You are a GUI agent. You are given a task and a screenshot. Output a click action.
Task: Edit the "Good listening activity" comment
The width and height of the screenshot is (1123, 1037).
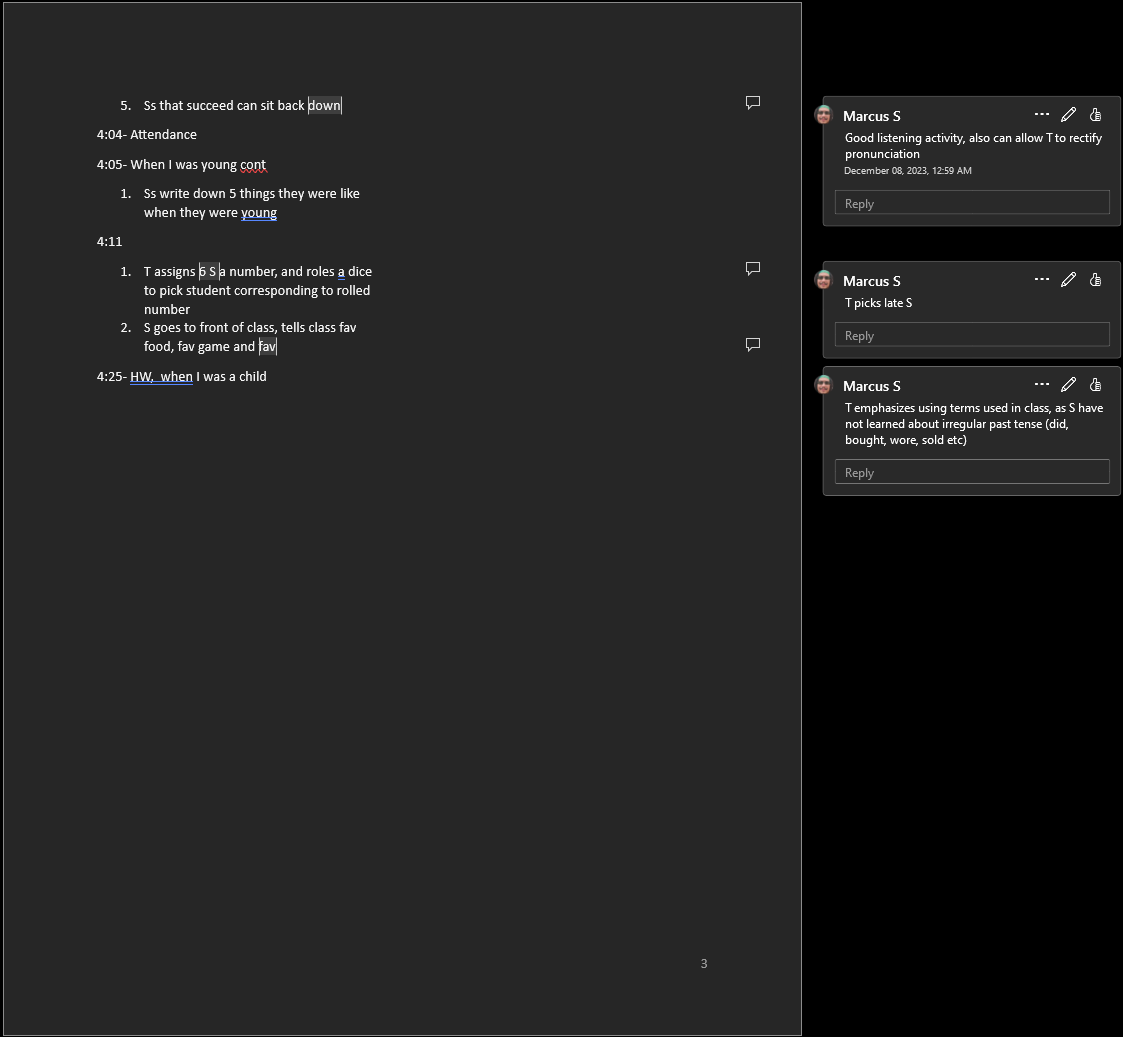(1068, 115)
